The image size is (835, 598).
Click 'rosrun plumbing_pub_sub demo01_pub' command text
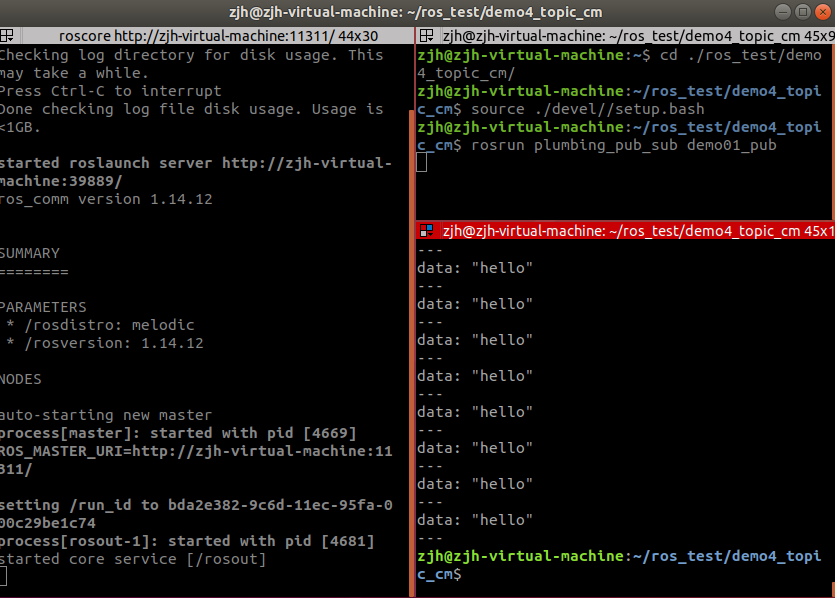[624, 145]
